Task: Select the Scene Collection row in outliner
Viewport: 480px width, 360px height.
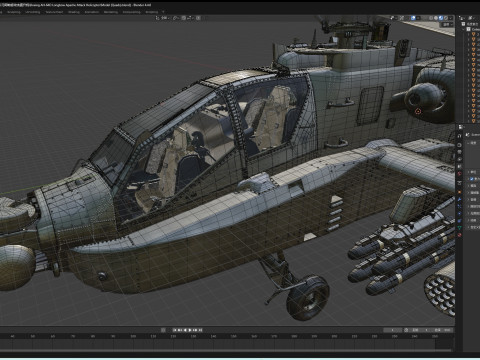Action: [x=470, y=24]
